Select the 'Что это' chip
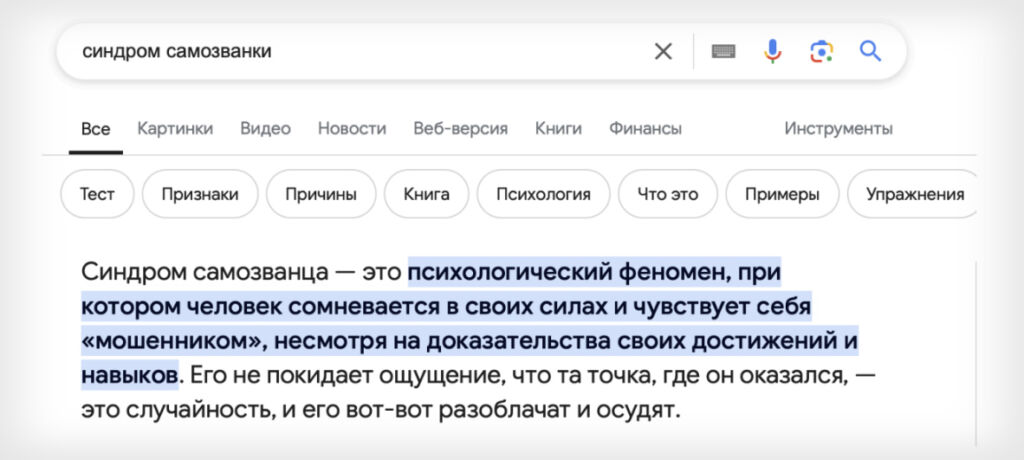The height and width of the screenshot is (460, 1024). pos(667,194)
